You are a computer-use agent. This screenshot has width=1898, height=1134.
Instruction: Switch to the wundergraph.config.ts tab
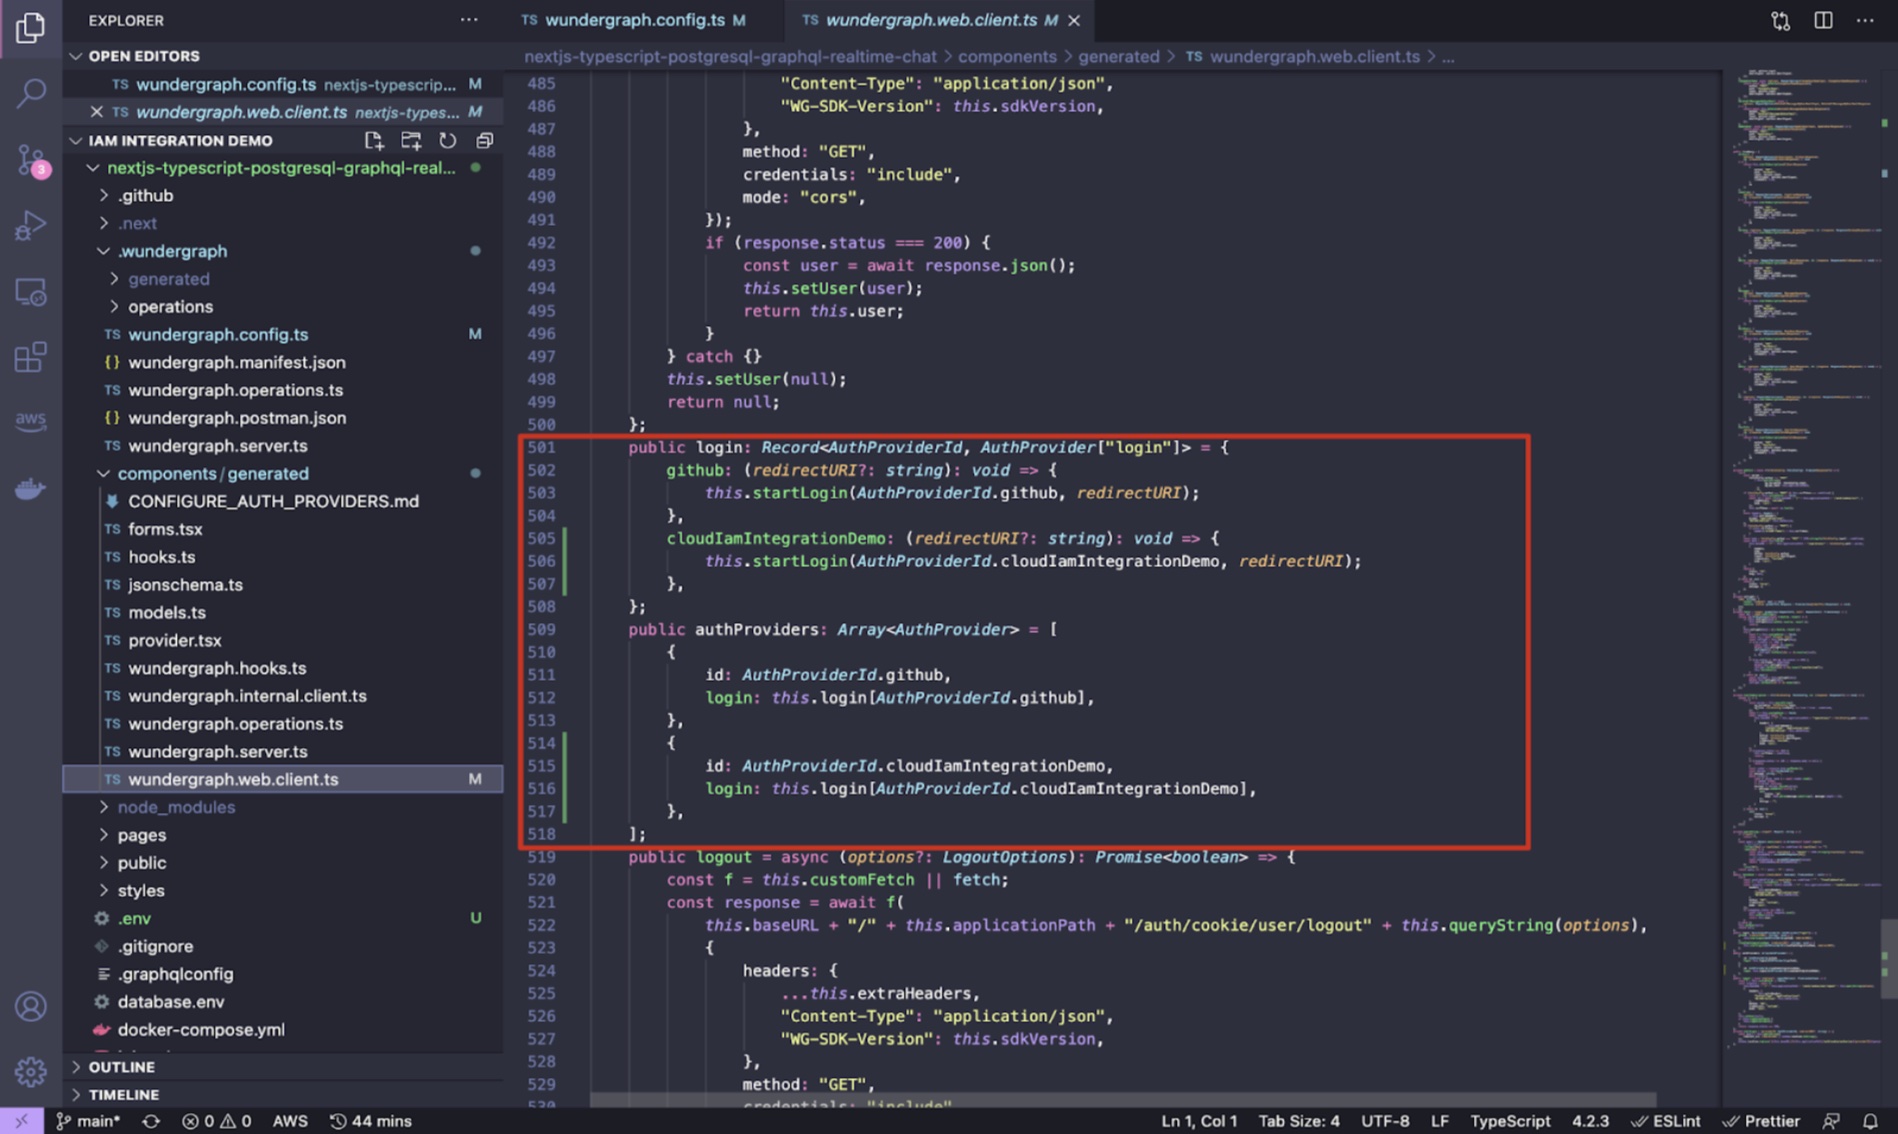634,20
